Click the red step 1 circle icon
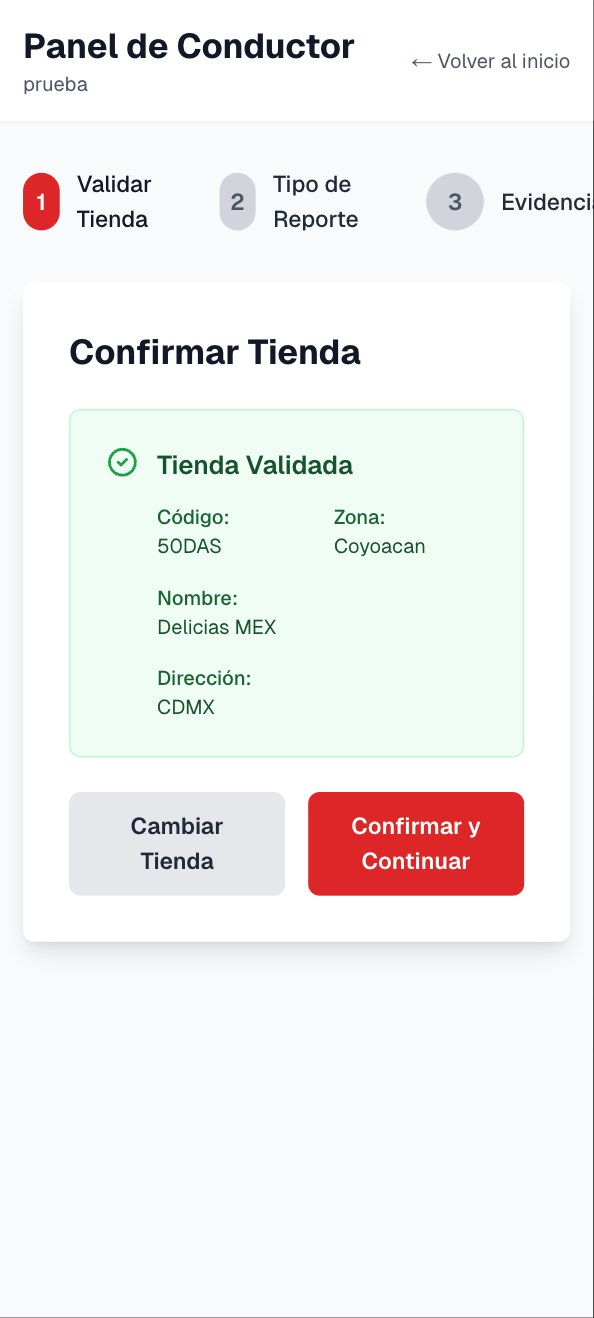The width and height of the screenshot is (594, 1318). (x=40, y=201)
